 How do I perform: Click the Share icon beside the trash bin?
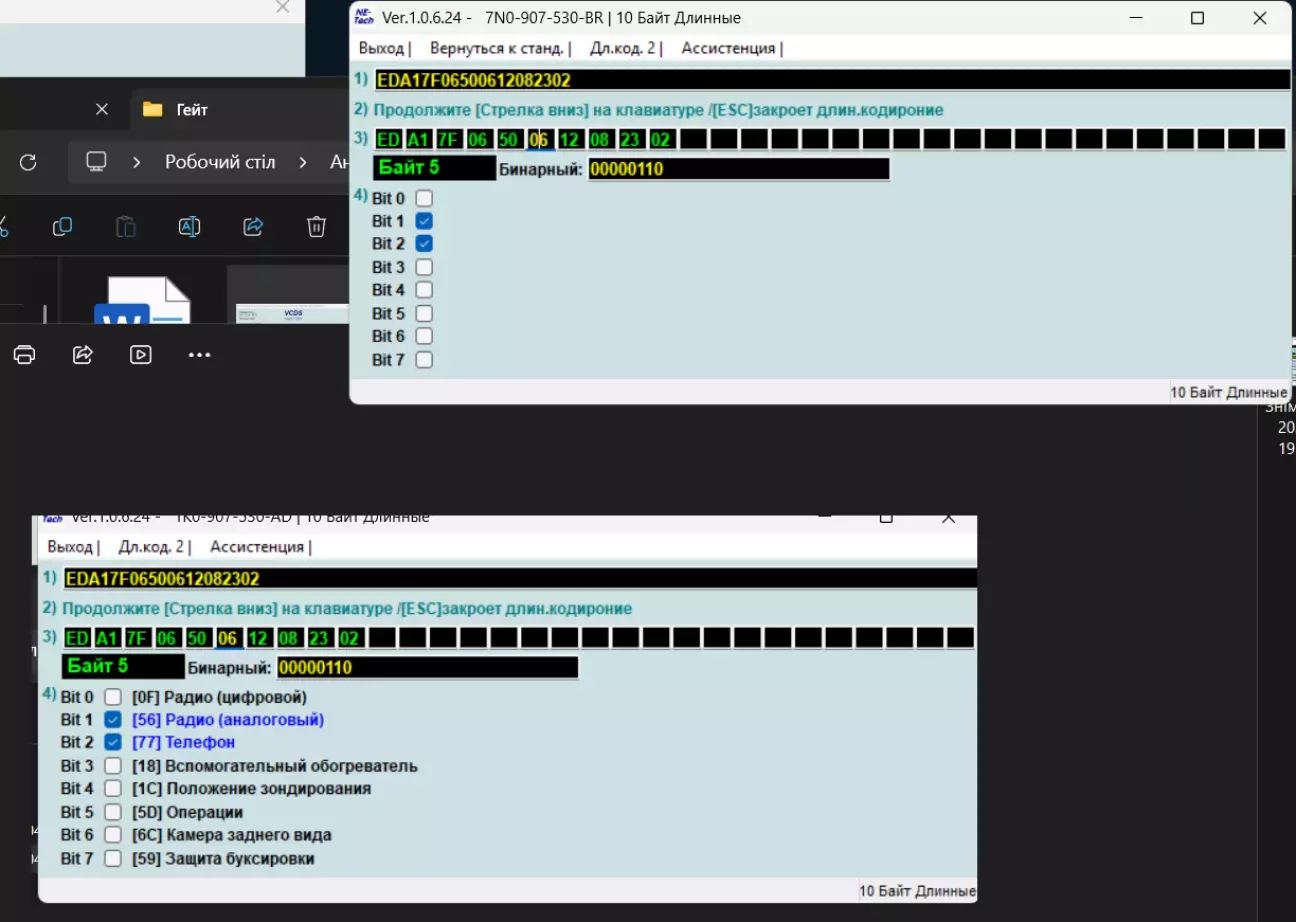point(253,227)
